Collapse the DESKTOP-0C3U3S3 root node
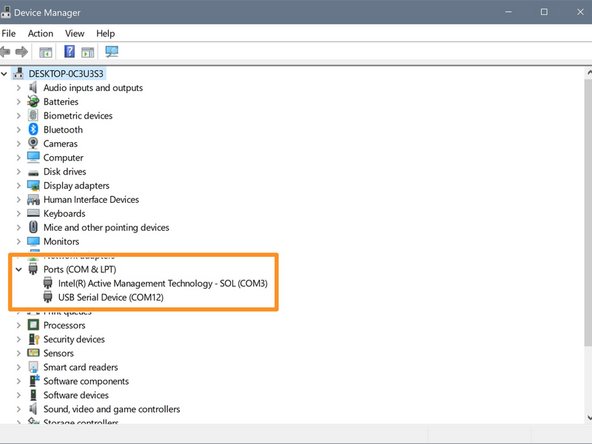592x444 pixels. click(4, 74)
